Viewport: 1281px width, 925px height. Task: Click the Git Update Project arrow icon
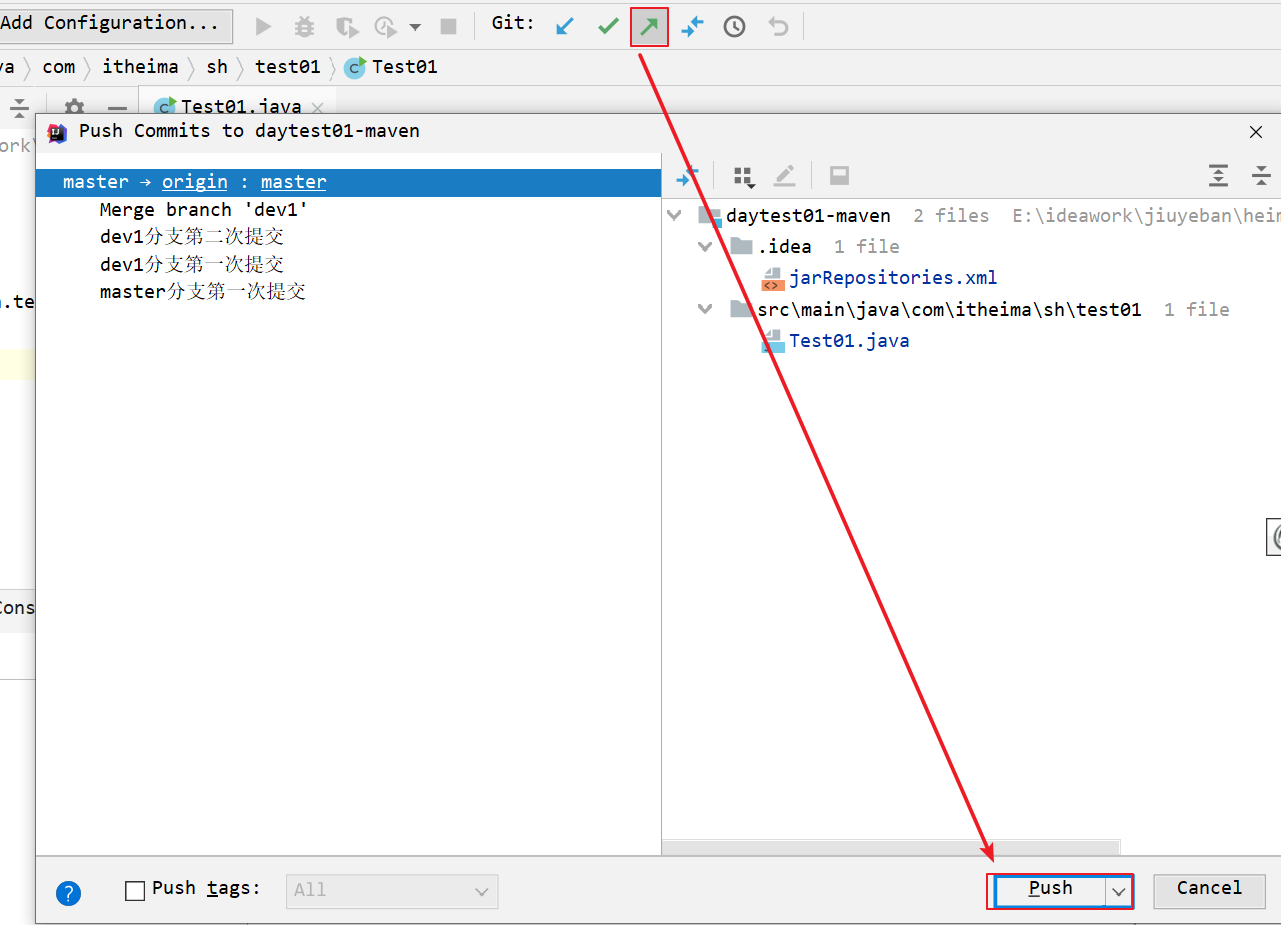coord(565,27)
